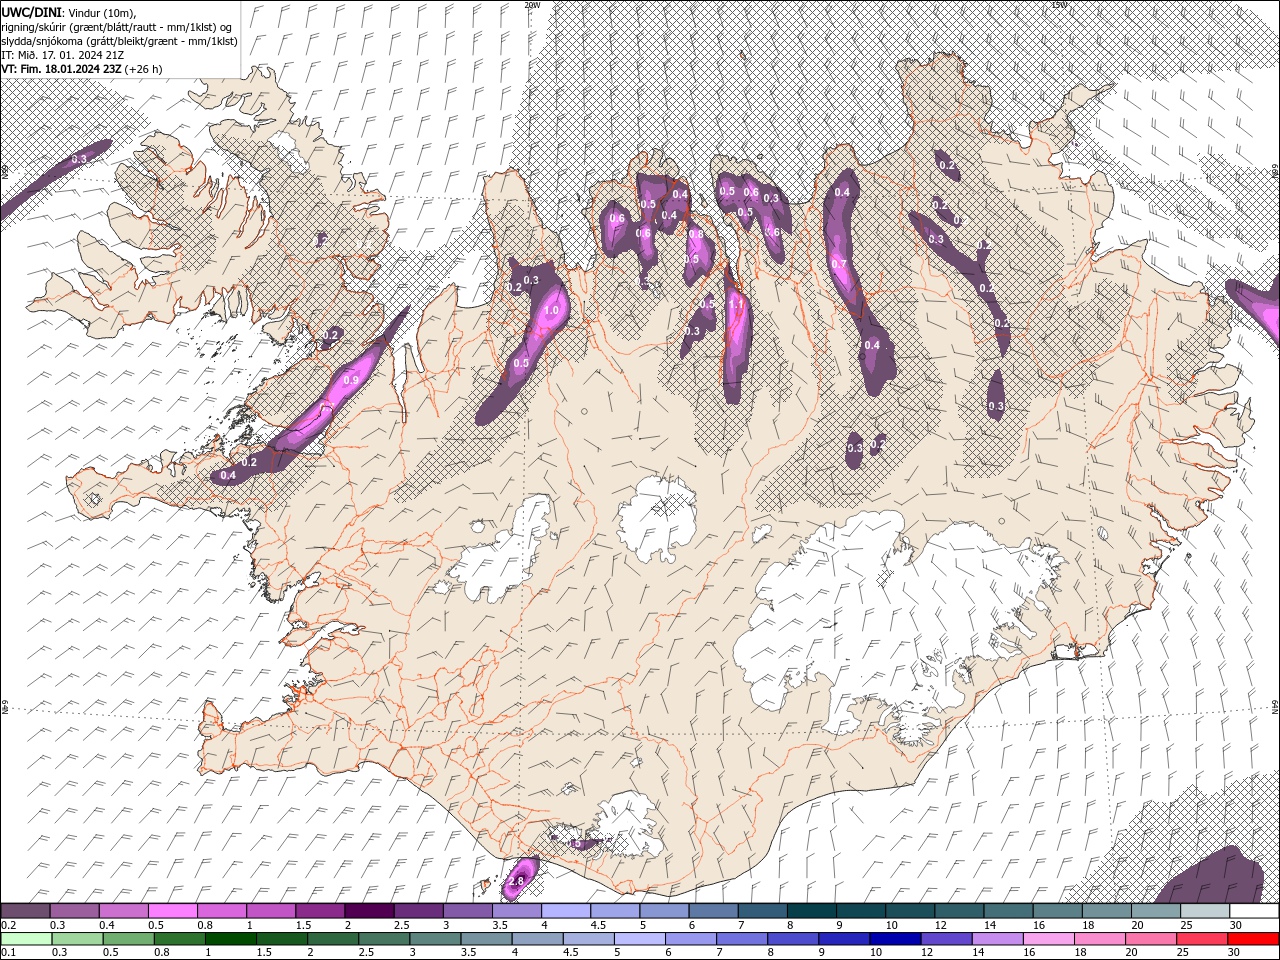The height and width of the screenshot is (960, 1280).
Task: Click the '0.2' label in the snow legend row
Action: (x=10, y=925)
